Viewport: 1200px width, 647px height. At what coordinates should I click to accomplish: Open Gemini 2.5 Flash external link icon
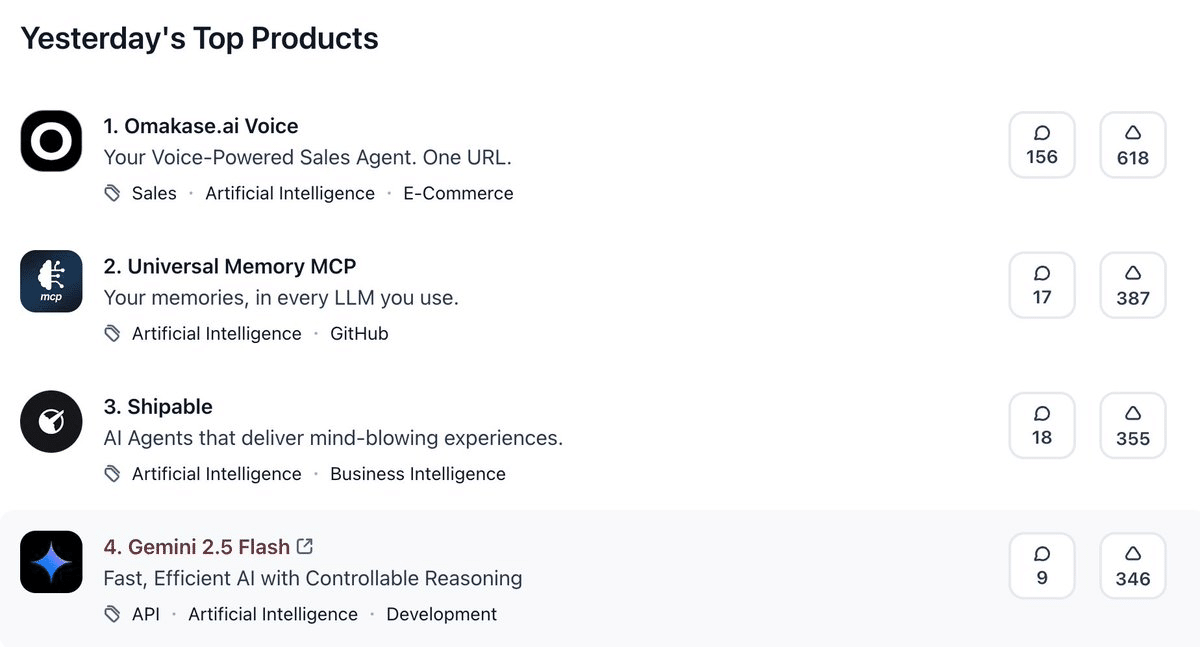pyautogui.click(x=305, y=546)
